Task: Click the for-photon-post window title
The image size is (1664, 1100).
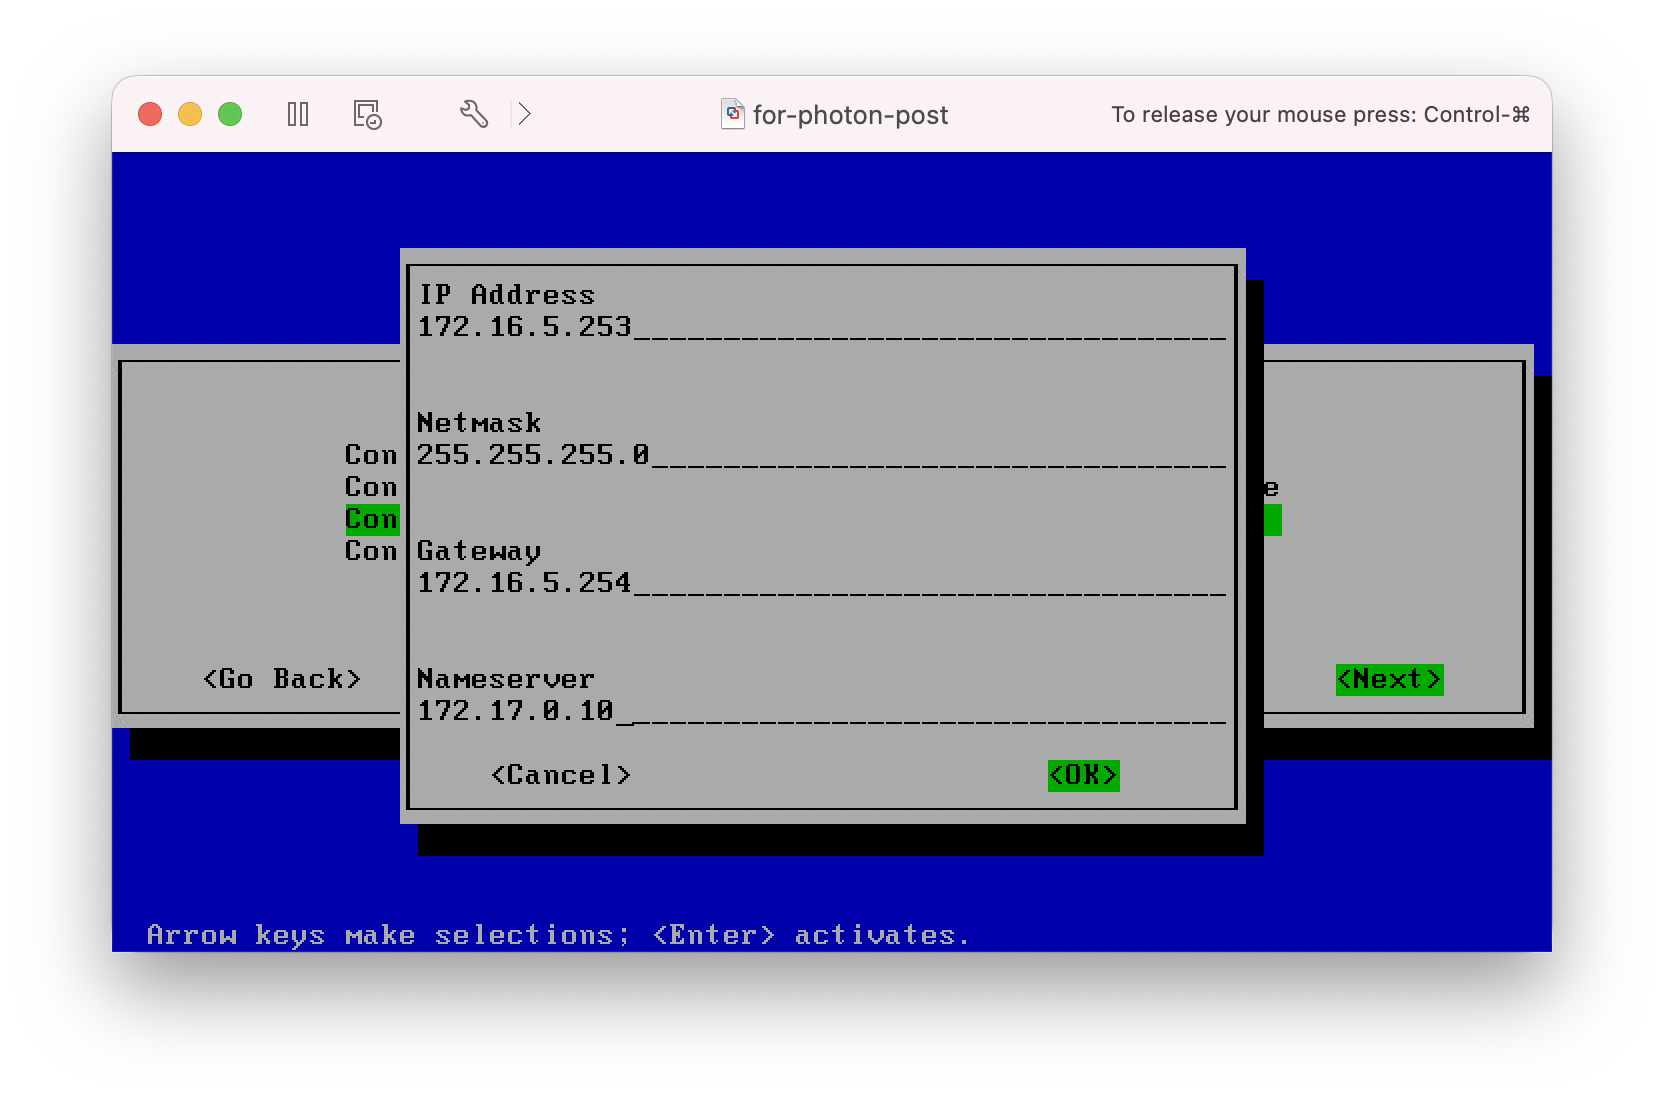Action: pyautogui.click(x=850, y=115)
